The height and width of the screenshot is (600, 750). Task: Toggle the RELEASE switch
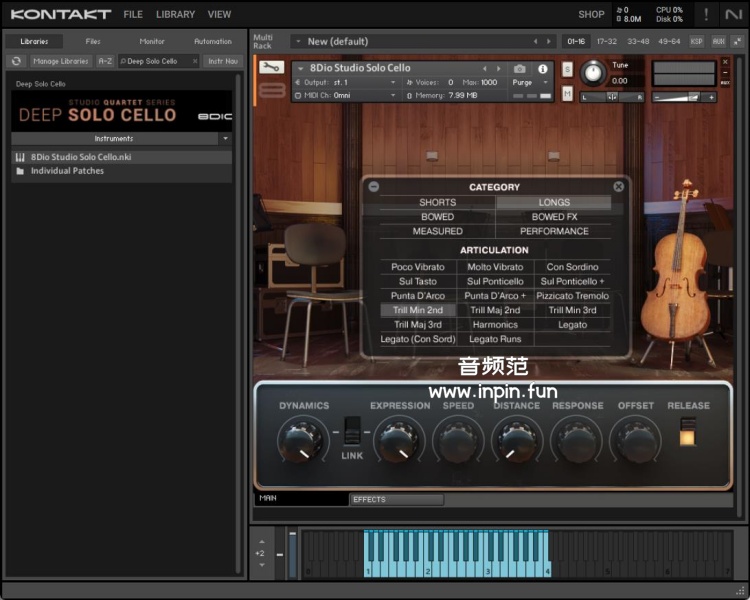click(x=687, y=431)
